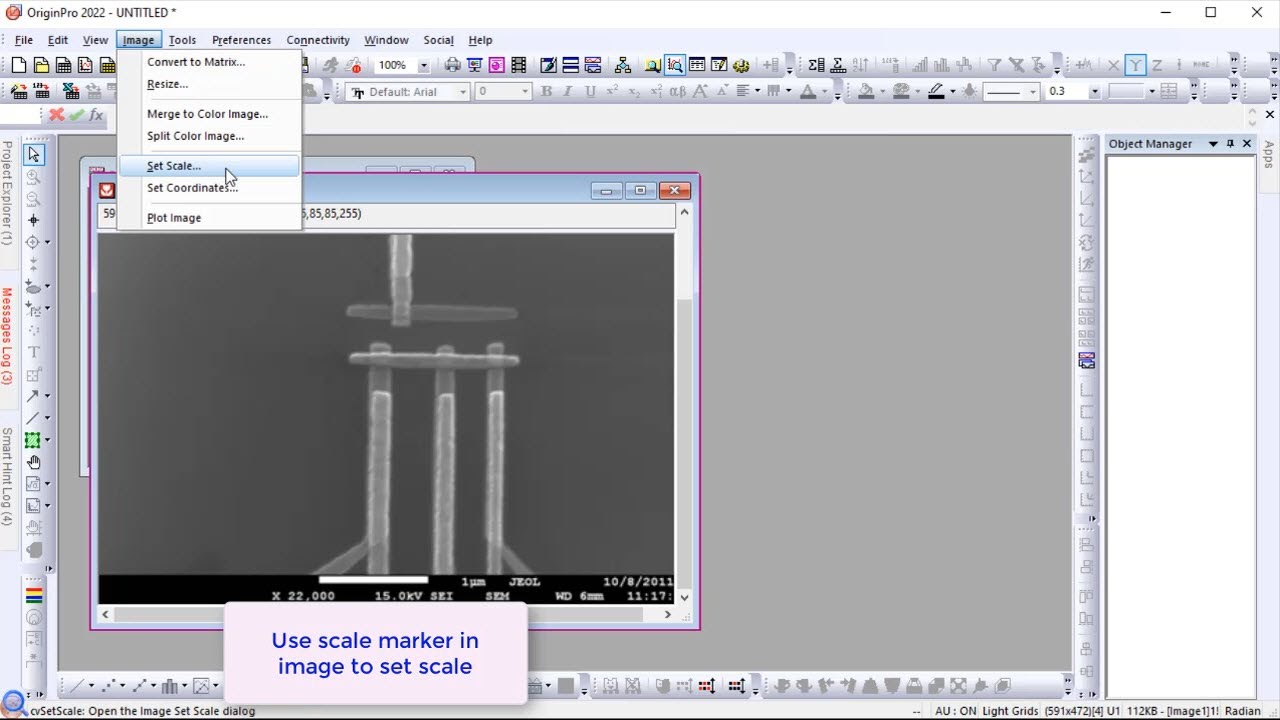Viewport: 1280px width, 720px height.
Task: Toggle Bold formatting button
Action: [x=546, y=91]
